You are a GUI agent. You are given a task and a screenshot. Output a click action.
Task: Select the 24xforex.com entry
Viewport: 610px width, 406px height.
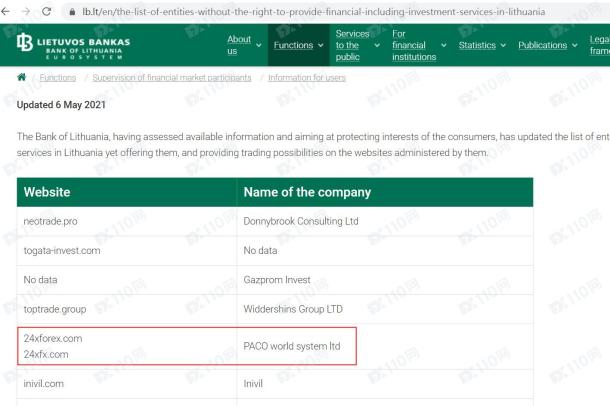pyautogui.click(x=53, y=338)
